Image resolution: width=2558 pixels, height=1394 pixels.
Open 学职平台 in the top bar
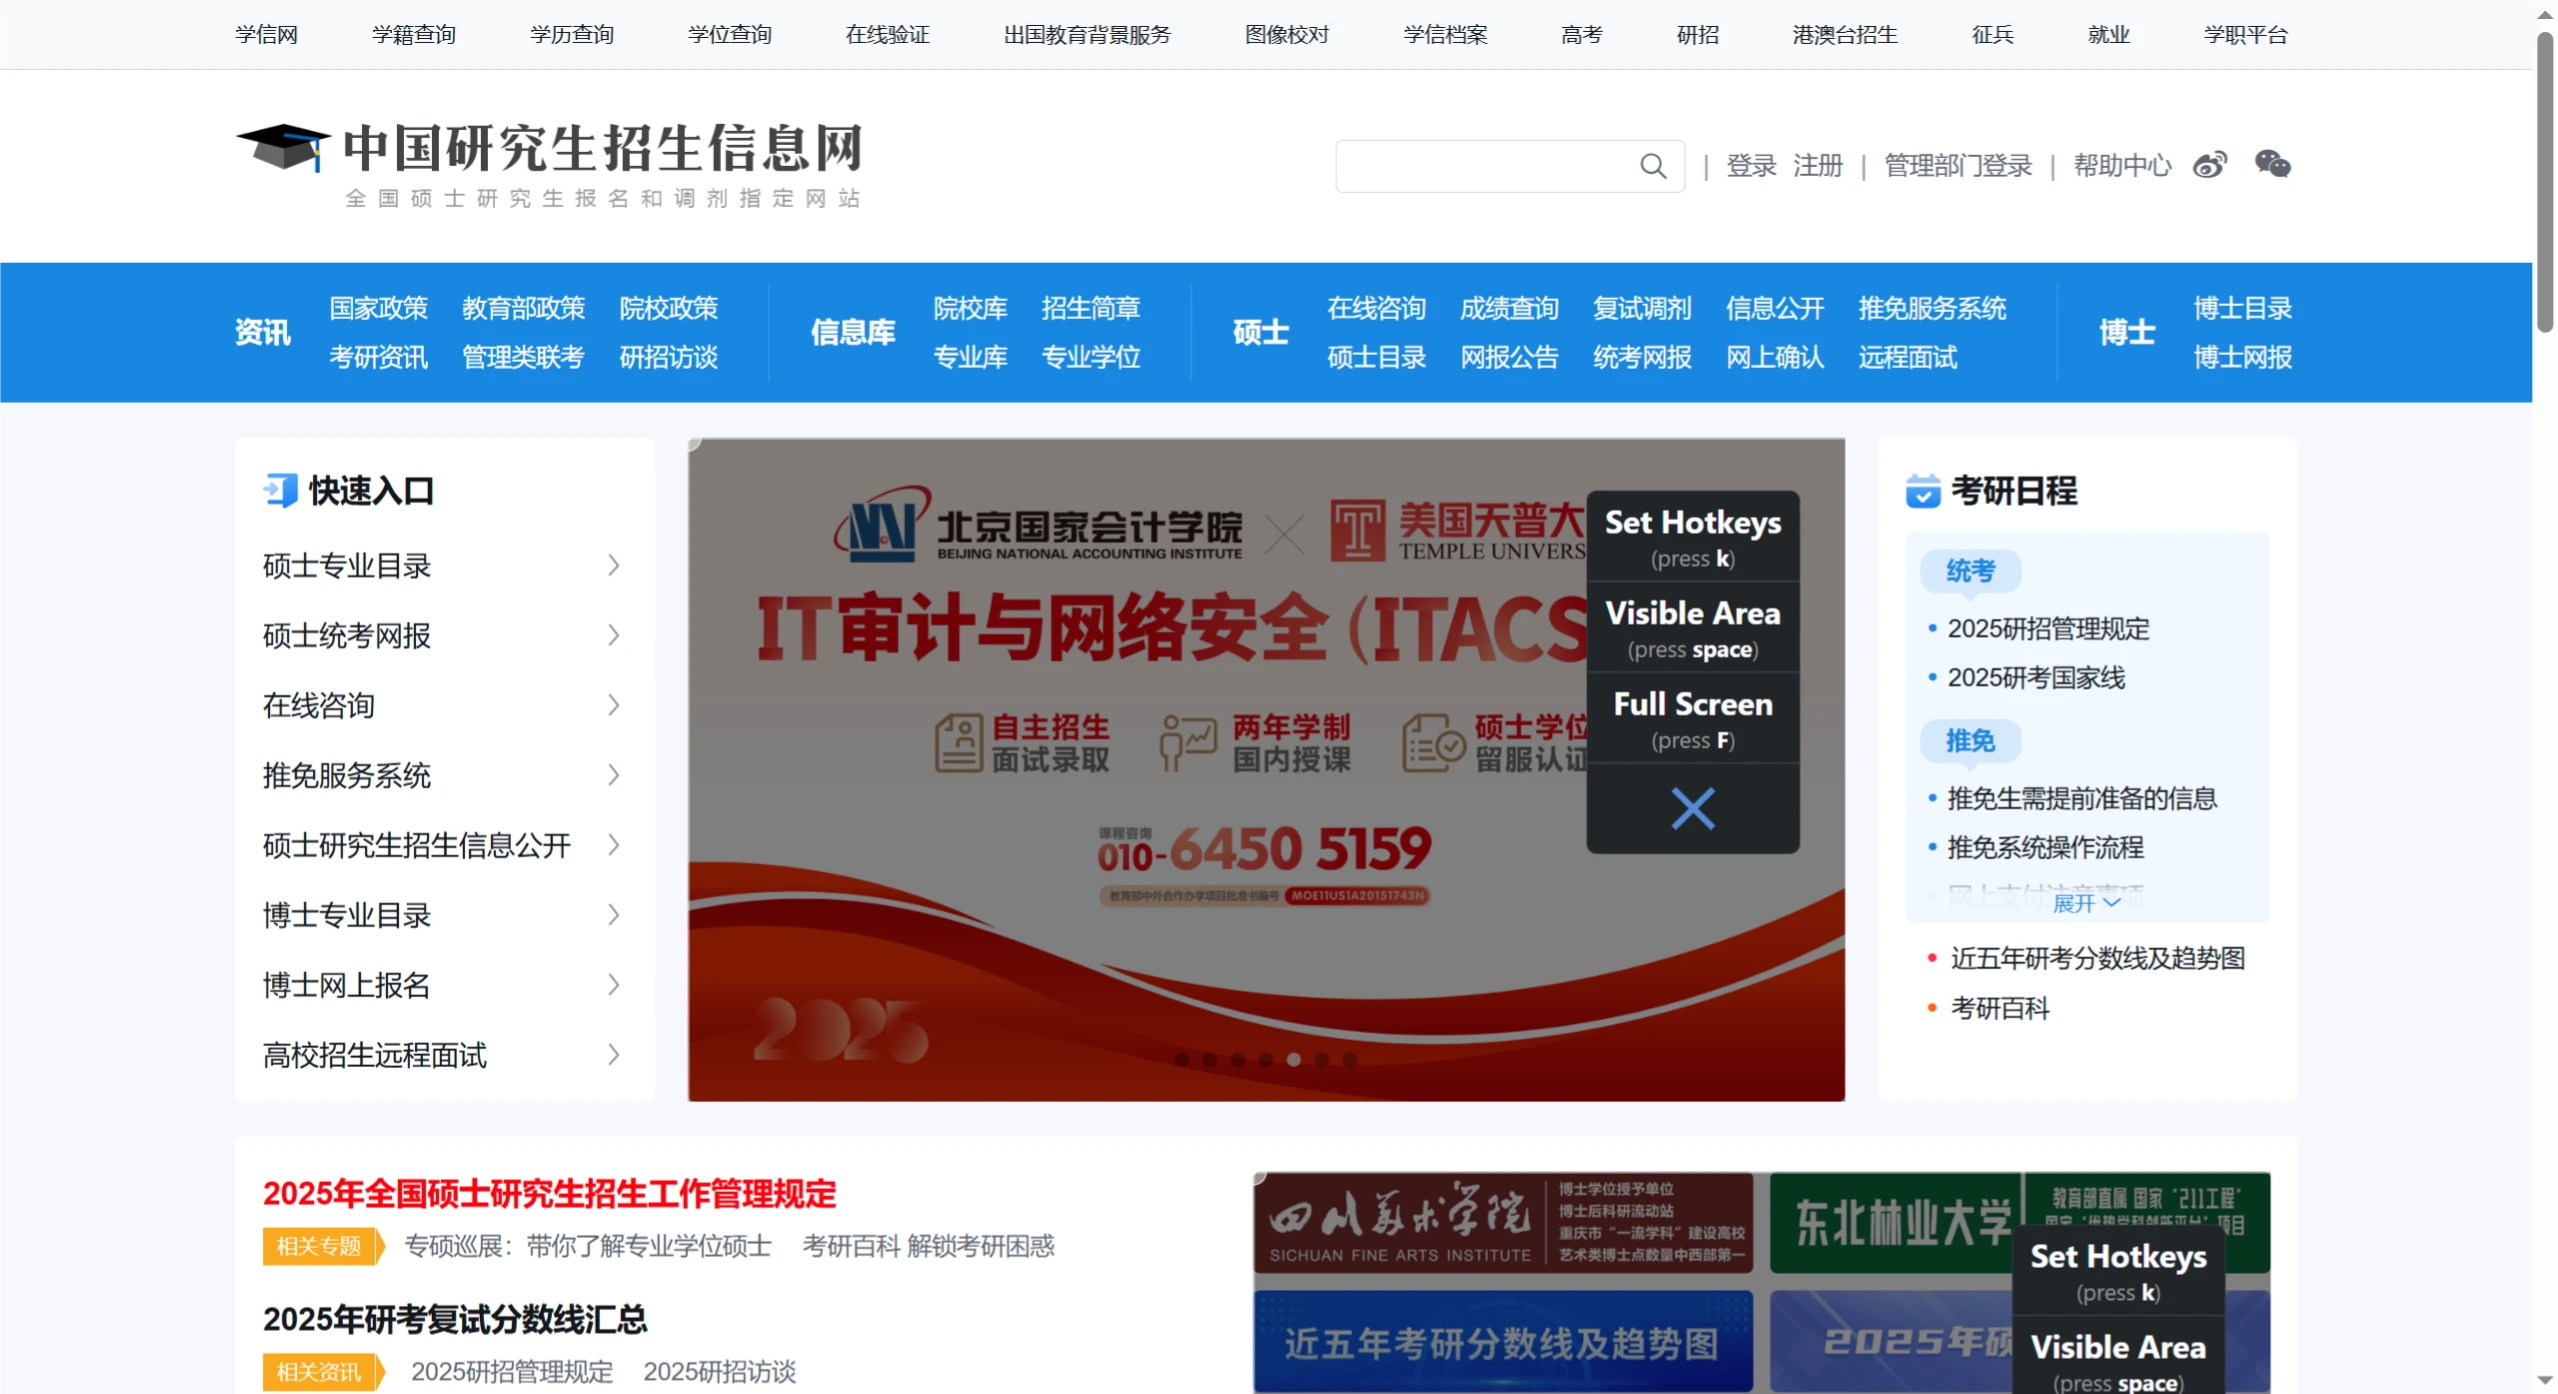pyautogui.click(x=2246, y=35)
